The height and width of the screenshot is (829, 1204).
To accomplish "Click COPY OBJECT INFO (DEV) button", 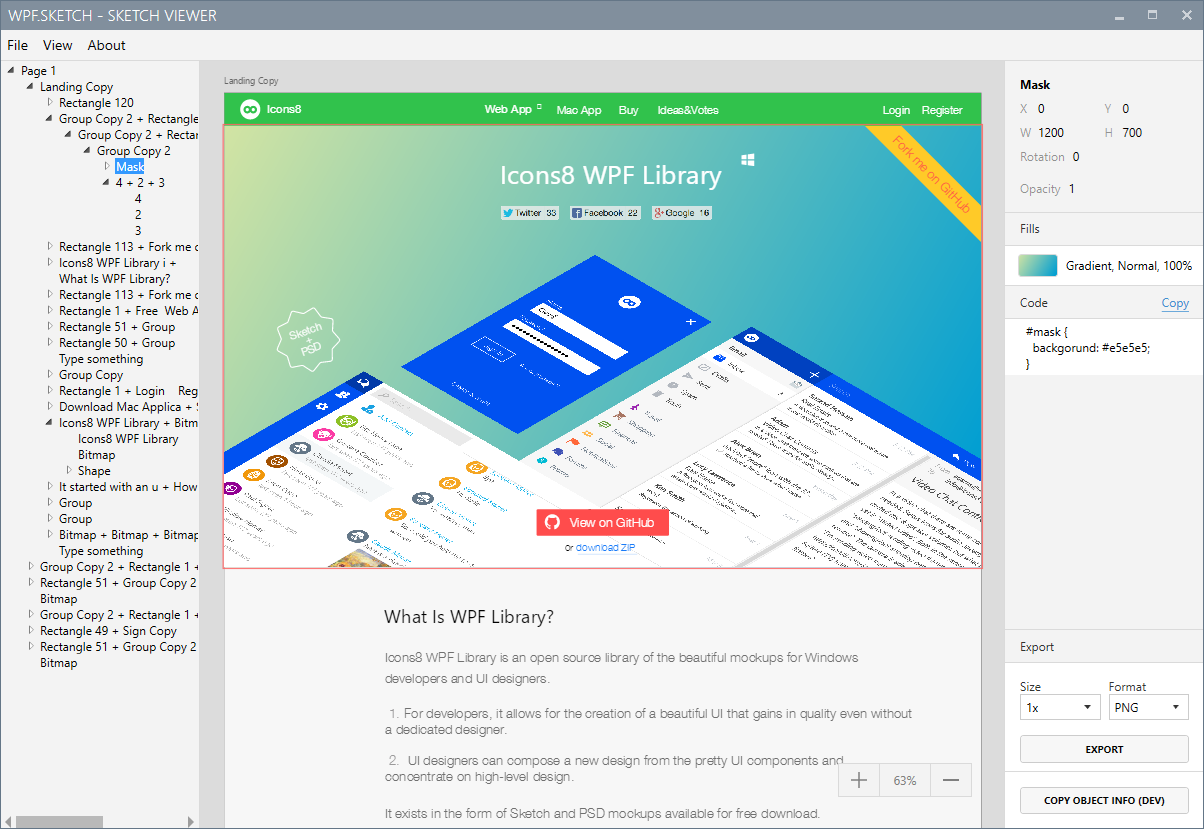I will (1104, 800).
